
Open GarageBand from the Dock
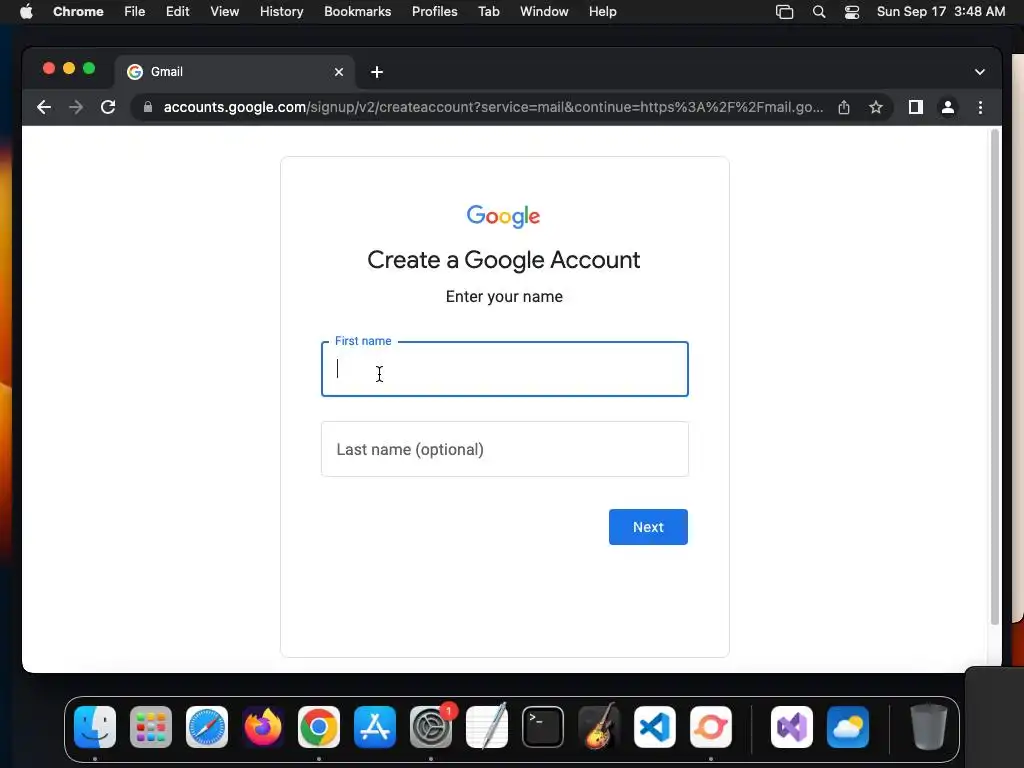pos(599,726)
